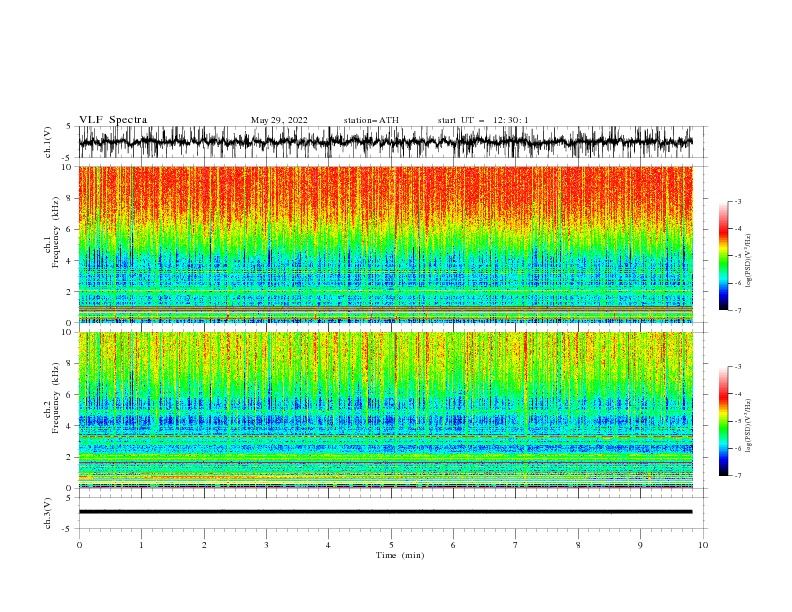Click the lower PSD colorbar beside ch.2

(x=723, y=421)
